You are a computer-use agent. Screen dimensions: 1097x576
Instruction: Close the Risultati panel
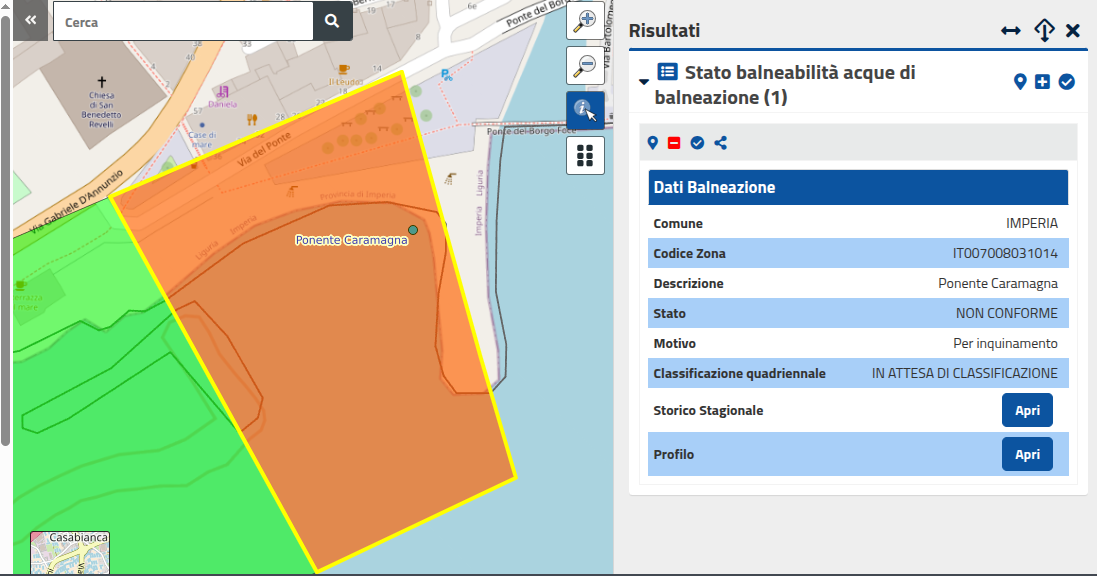click(1073, 31)
